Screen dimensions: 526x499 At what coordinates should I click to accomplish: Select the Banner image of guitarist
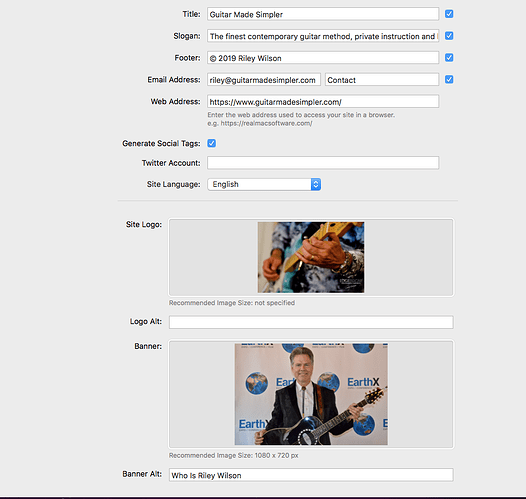click(x=311, y=394)
